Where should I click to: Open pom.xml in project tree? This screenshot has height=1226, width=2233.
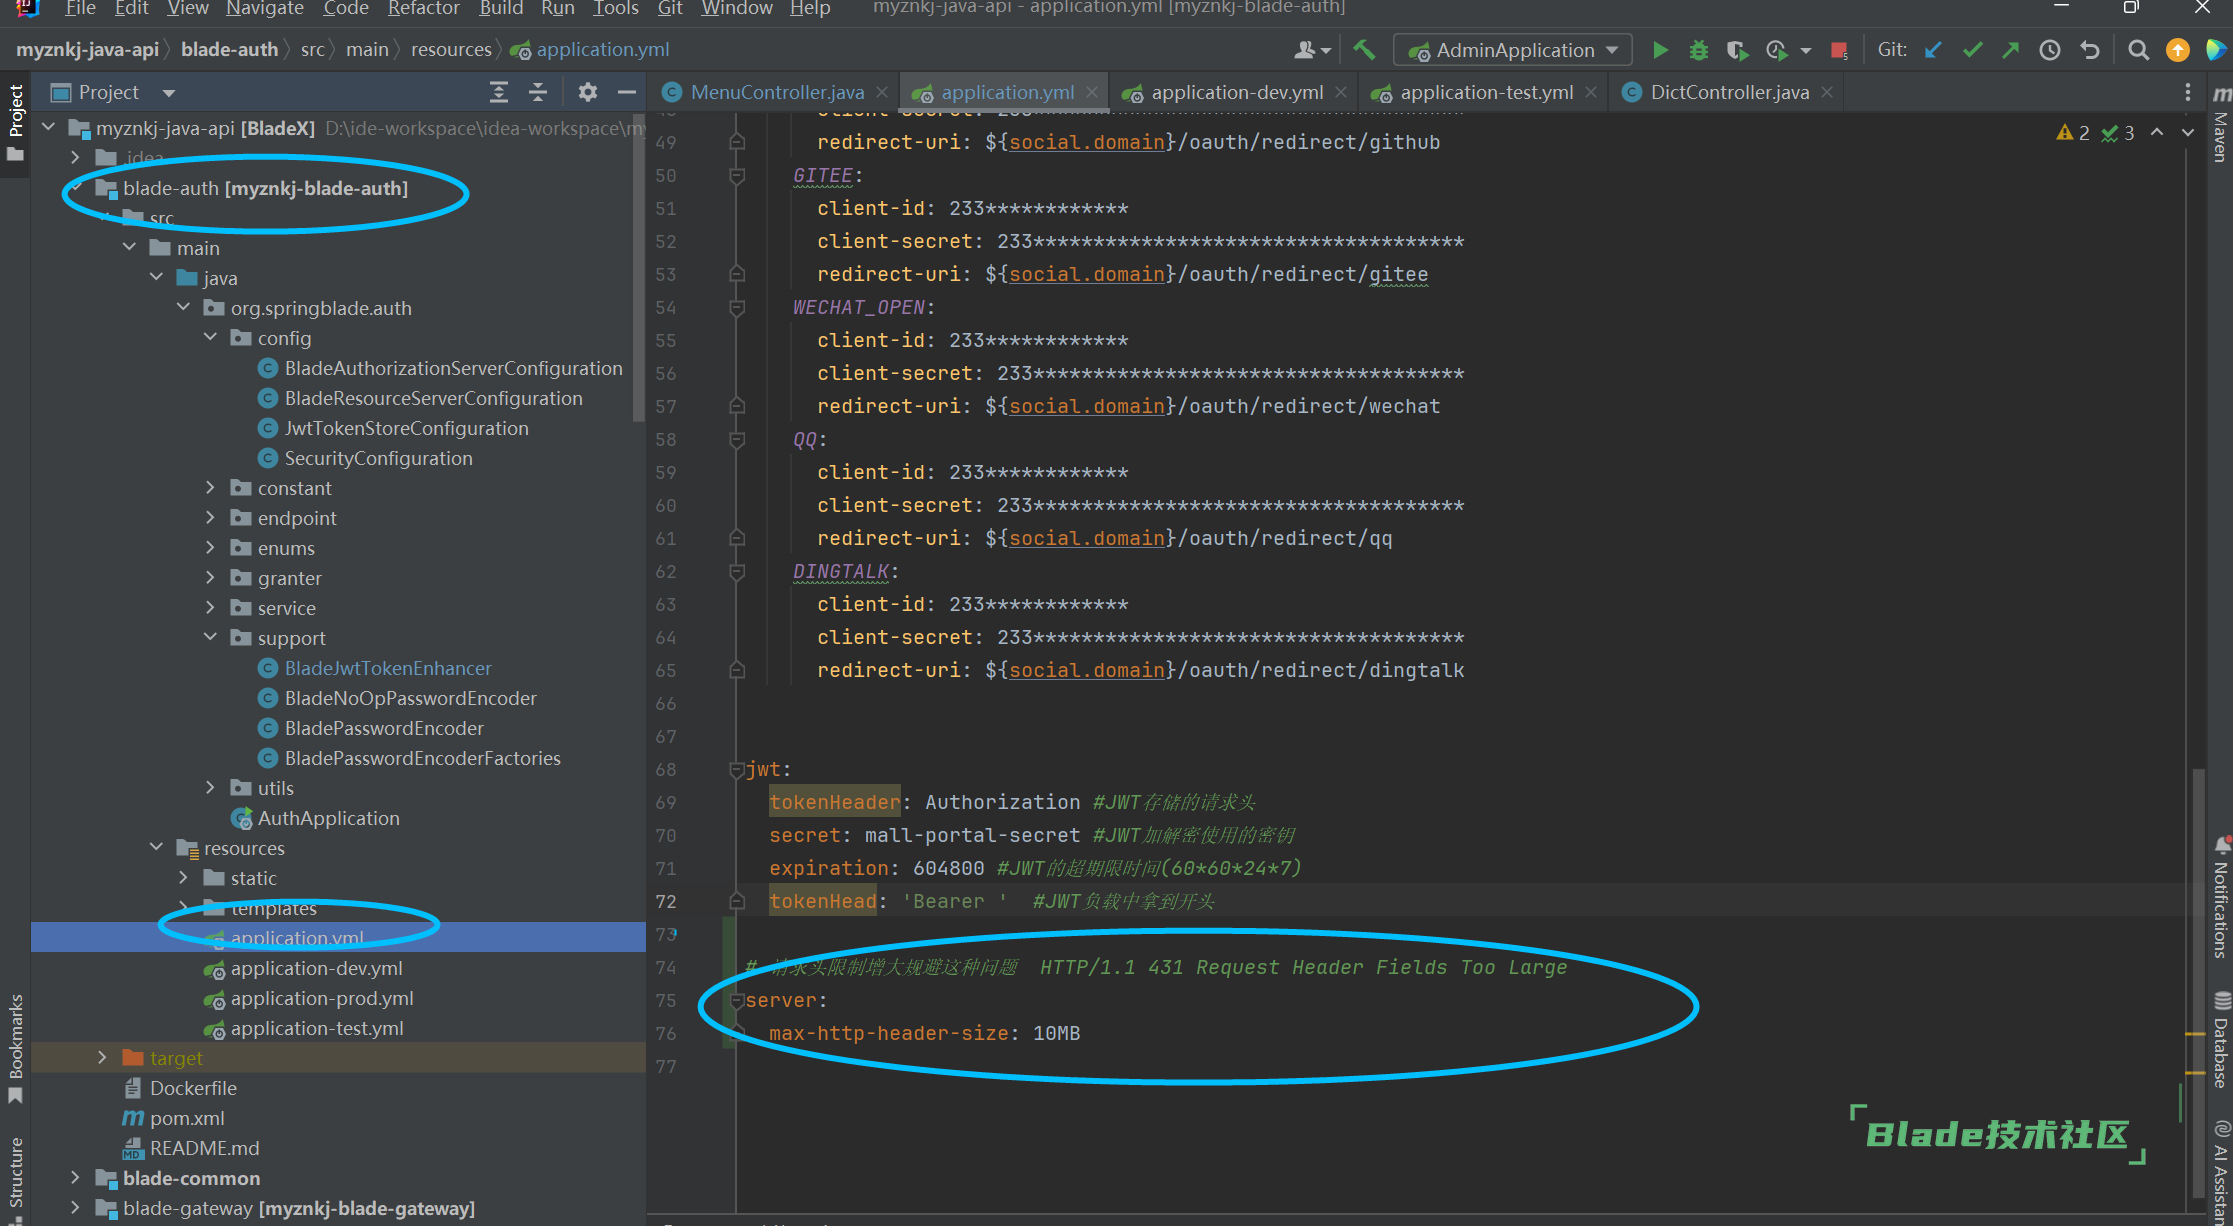click(187, 1118)
